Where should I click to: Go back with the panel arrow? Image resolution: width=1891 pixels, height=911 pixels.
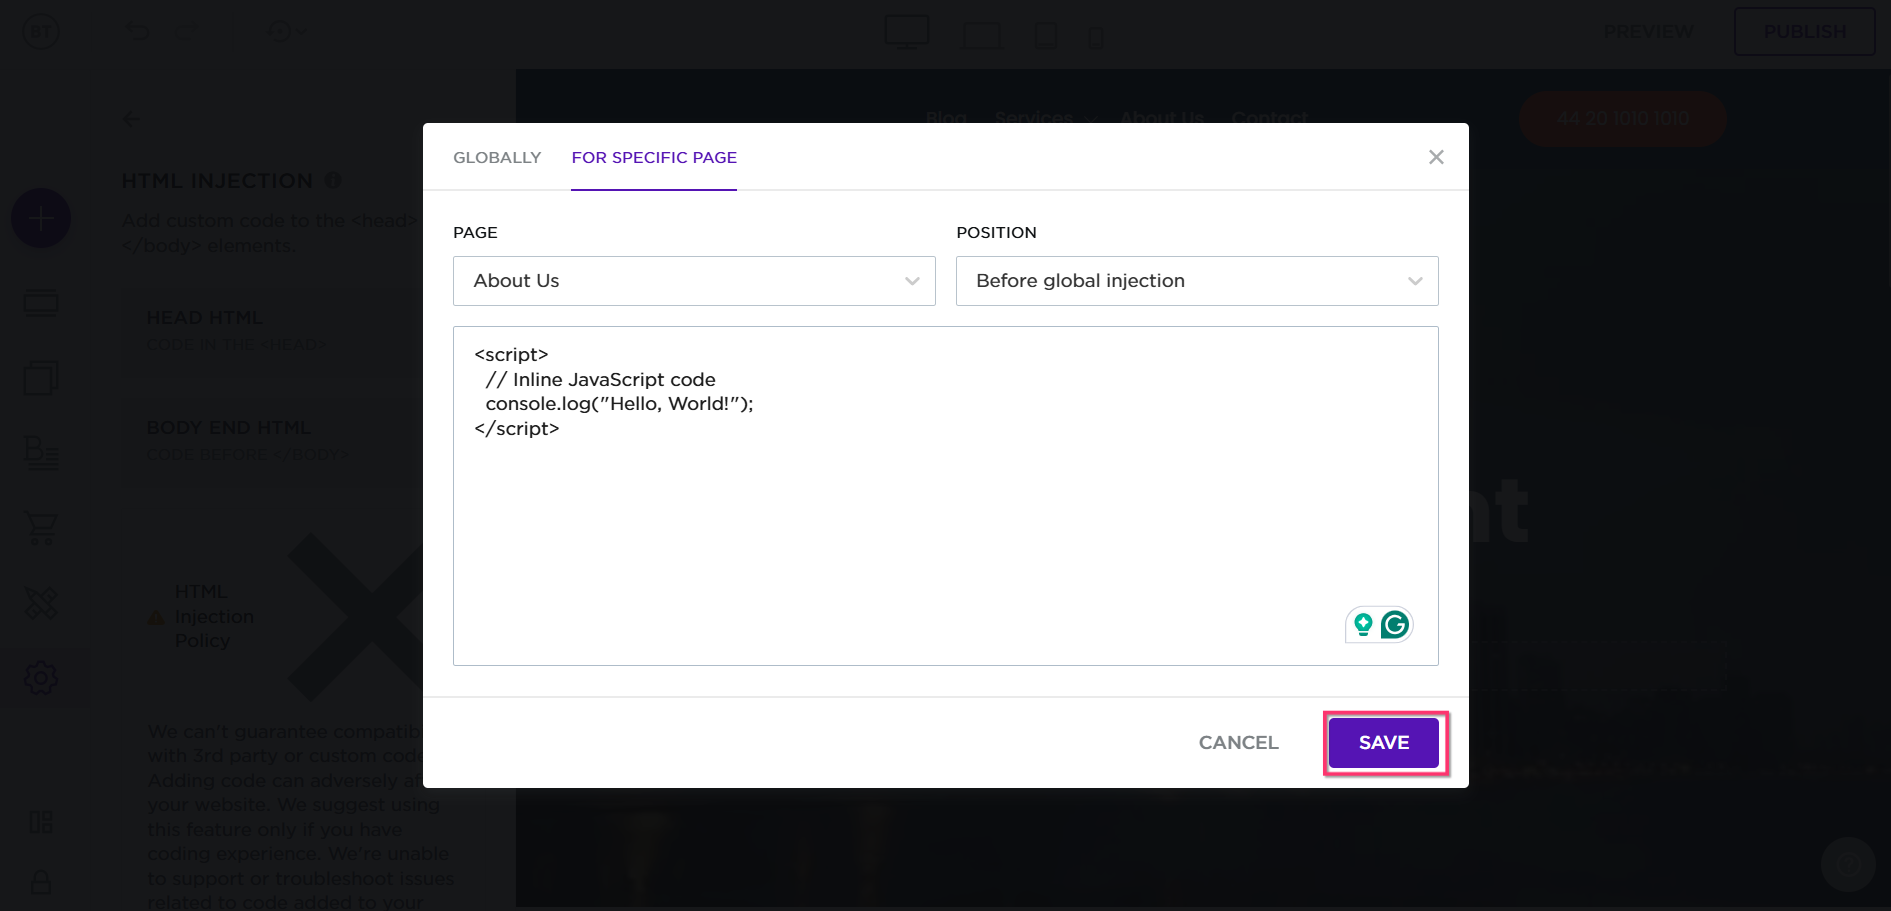click(x=131, y=120)
